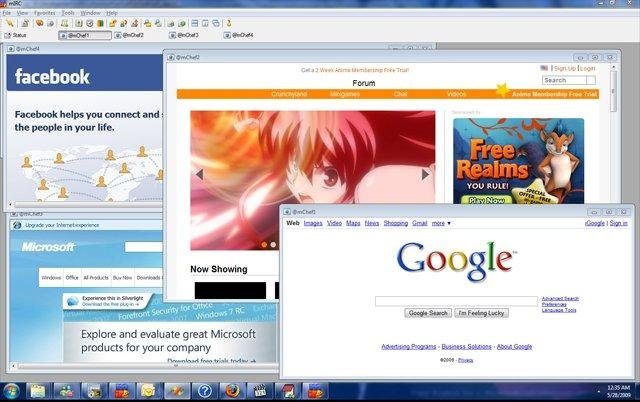
Task: Open the Received Files toolbar icon
Action: point(147,23)
